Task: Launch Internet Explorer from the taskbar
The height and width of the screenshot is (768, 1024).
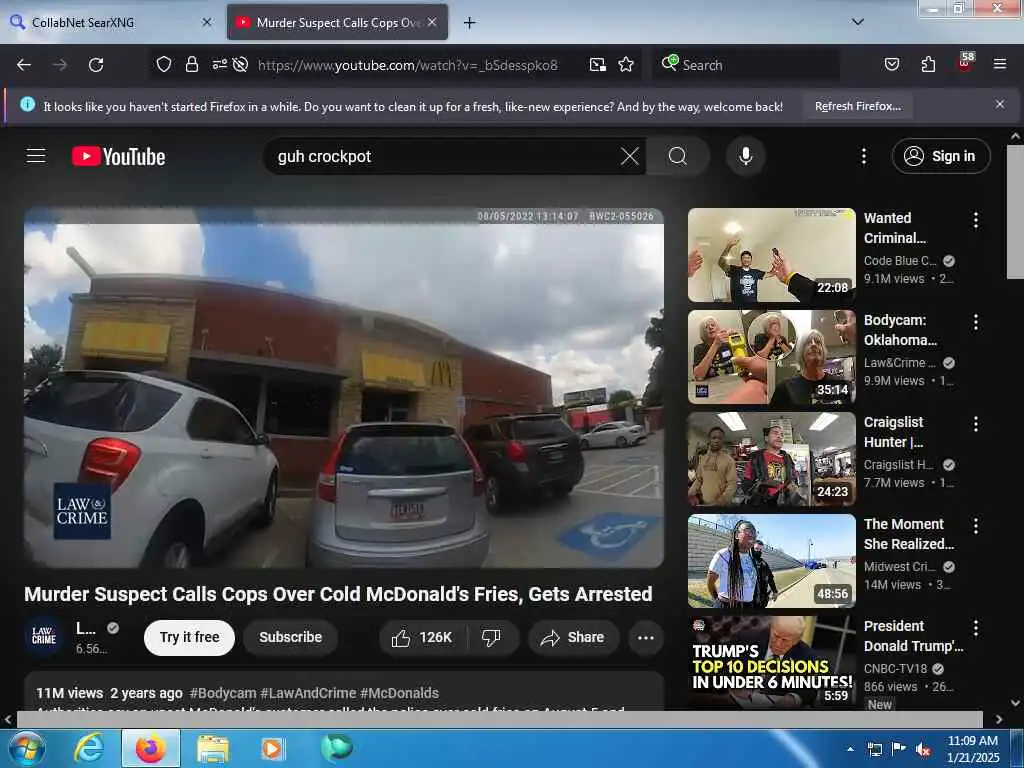Action: tap(89, 748)
